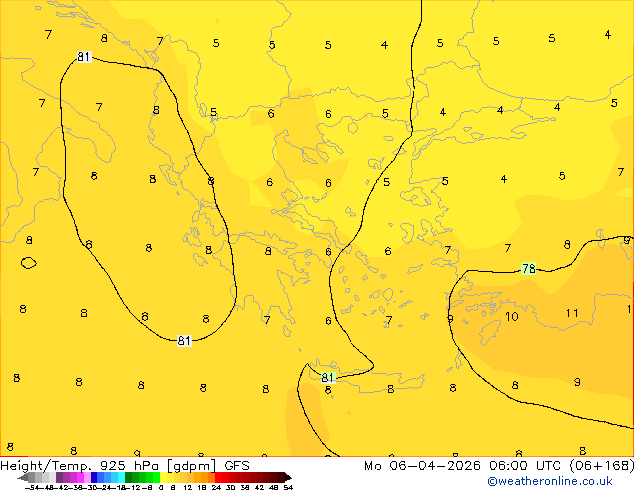Click the green-shaded '81' label near Crete
The width and height of the screenshot is (634, 490).
click(328, 378)
